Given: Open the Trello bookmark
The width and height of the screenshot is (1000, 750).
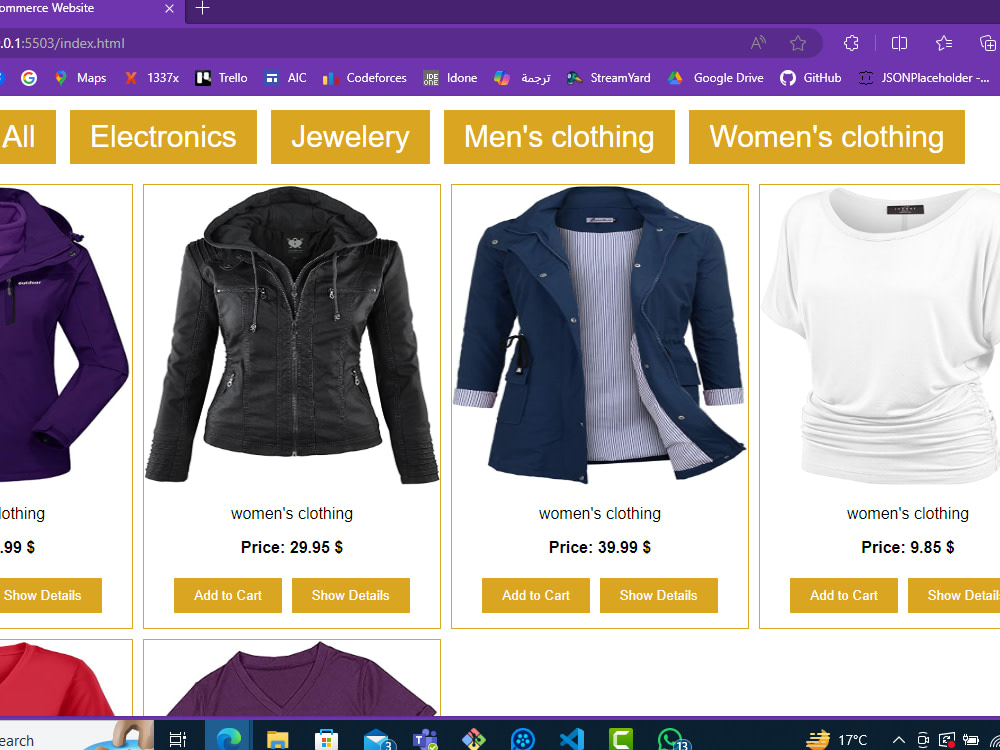Looking at the screenshot, I should [x=221, y=78].
